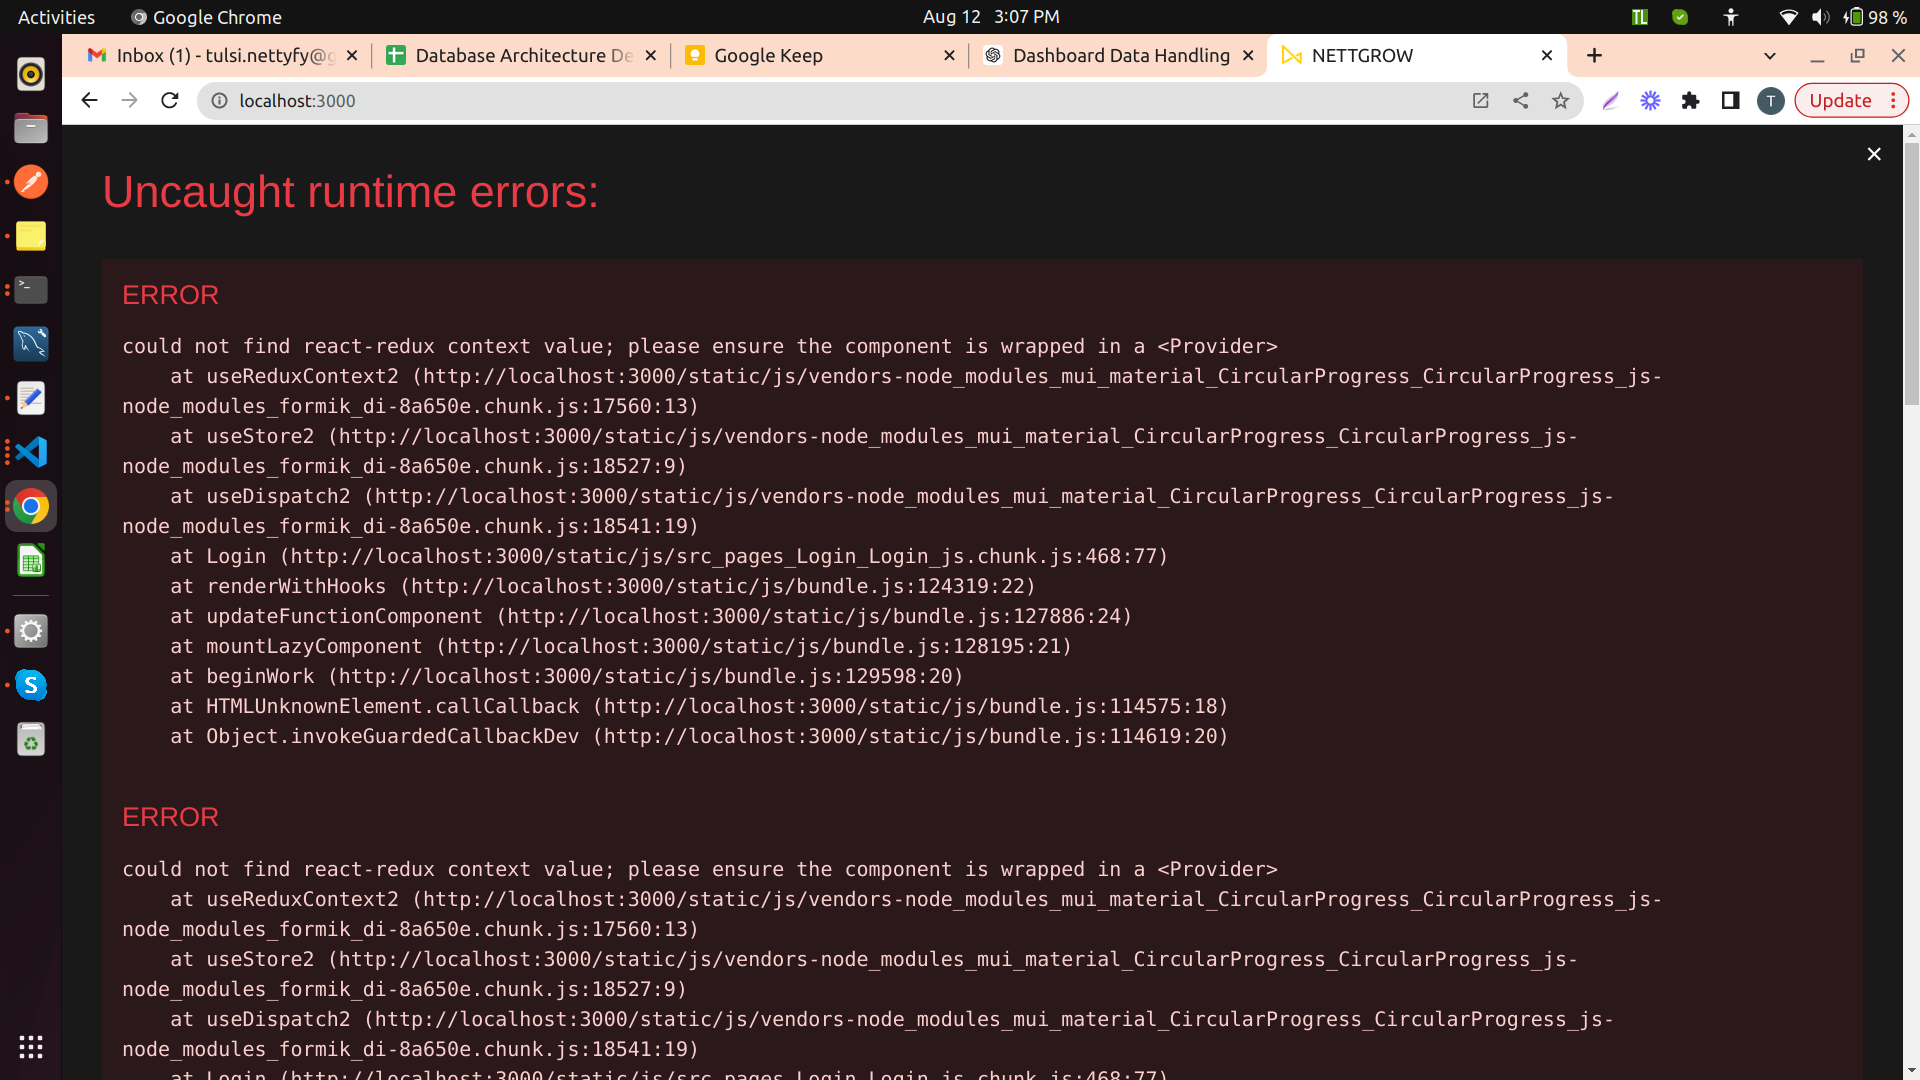The width and height of the screenshot is (1920, 1080).
Task: Open Visual Studio Code from dock
Action: pos(31,452)
